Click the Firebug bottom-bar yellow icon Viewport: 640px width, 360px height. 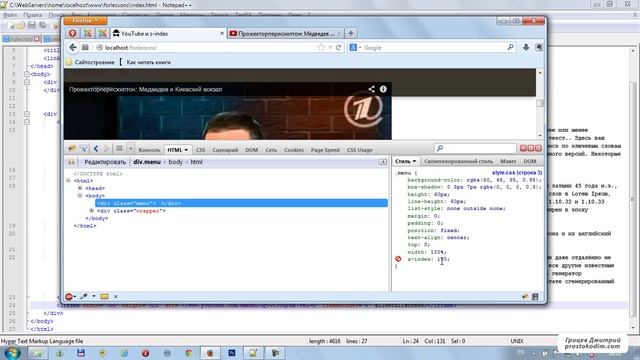point(104,296)
